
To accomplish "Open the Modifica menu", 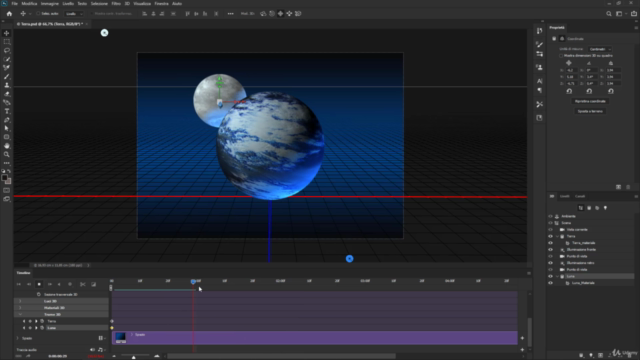I will pos(29,3).
